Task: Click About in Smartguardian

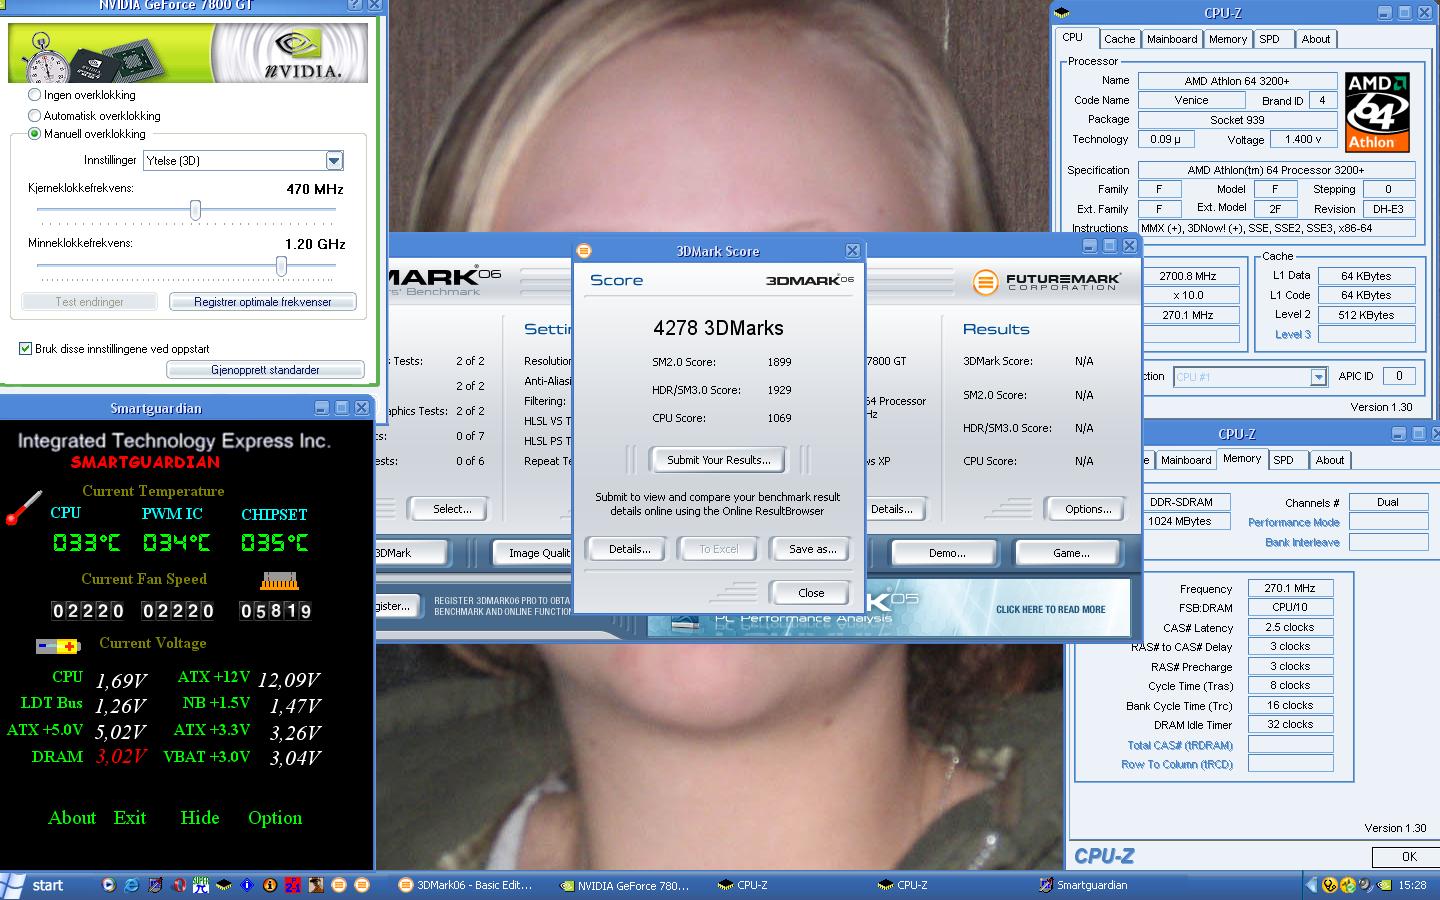Action: point(72,818)
